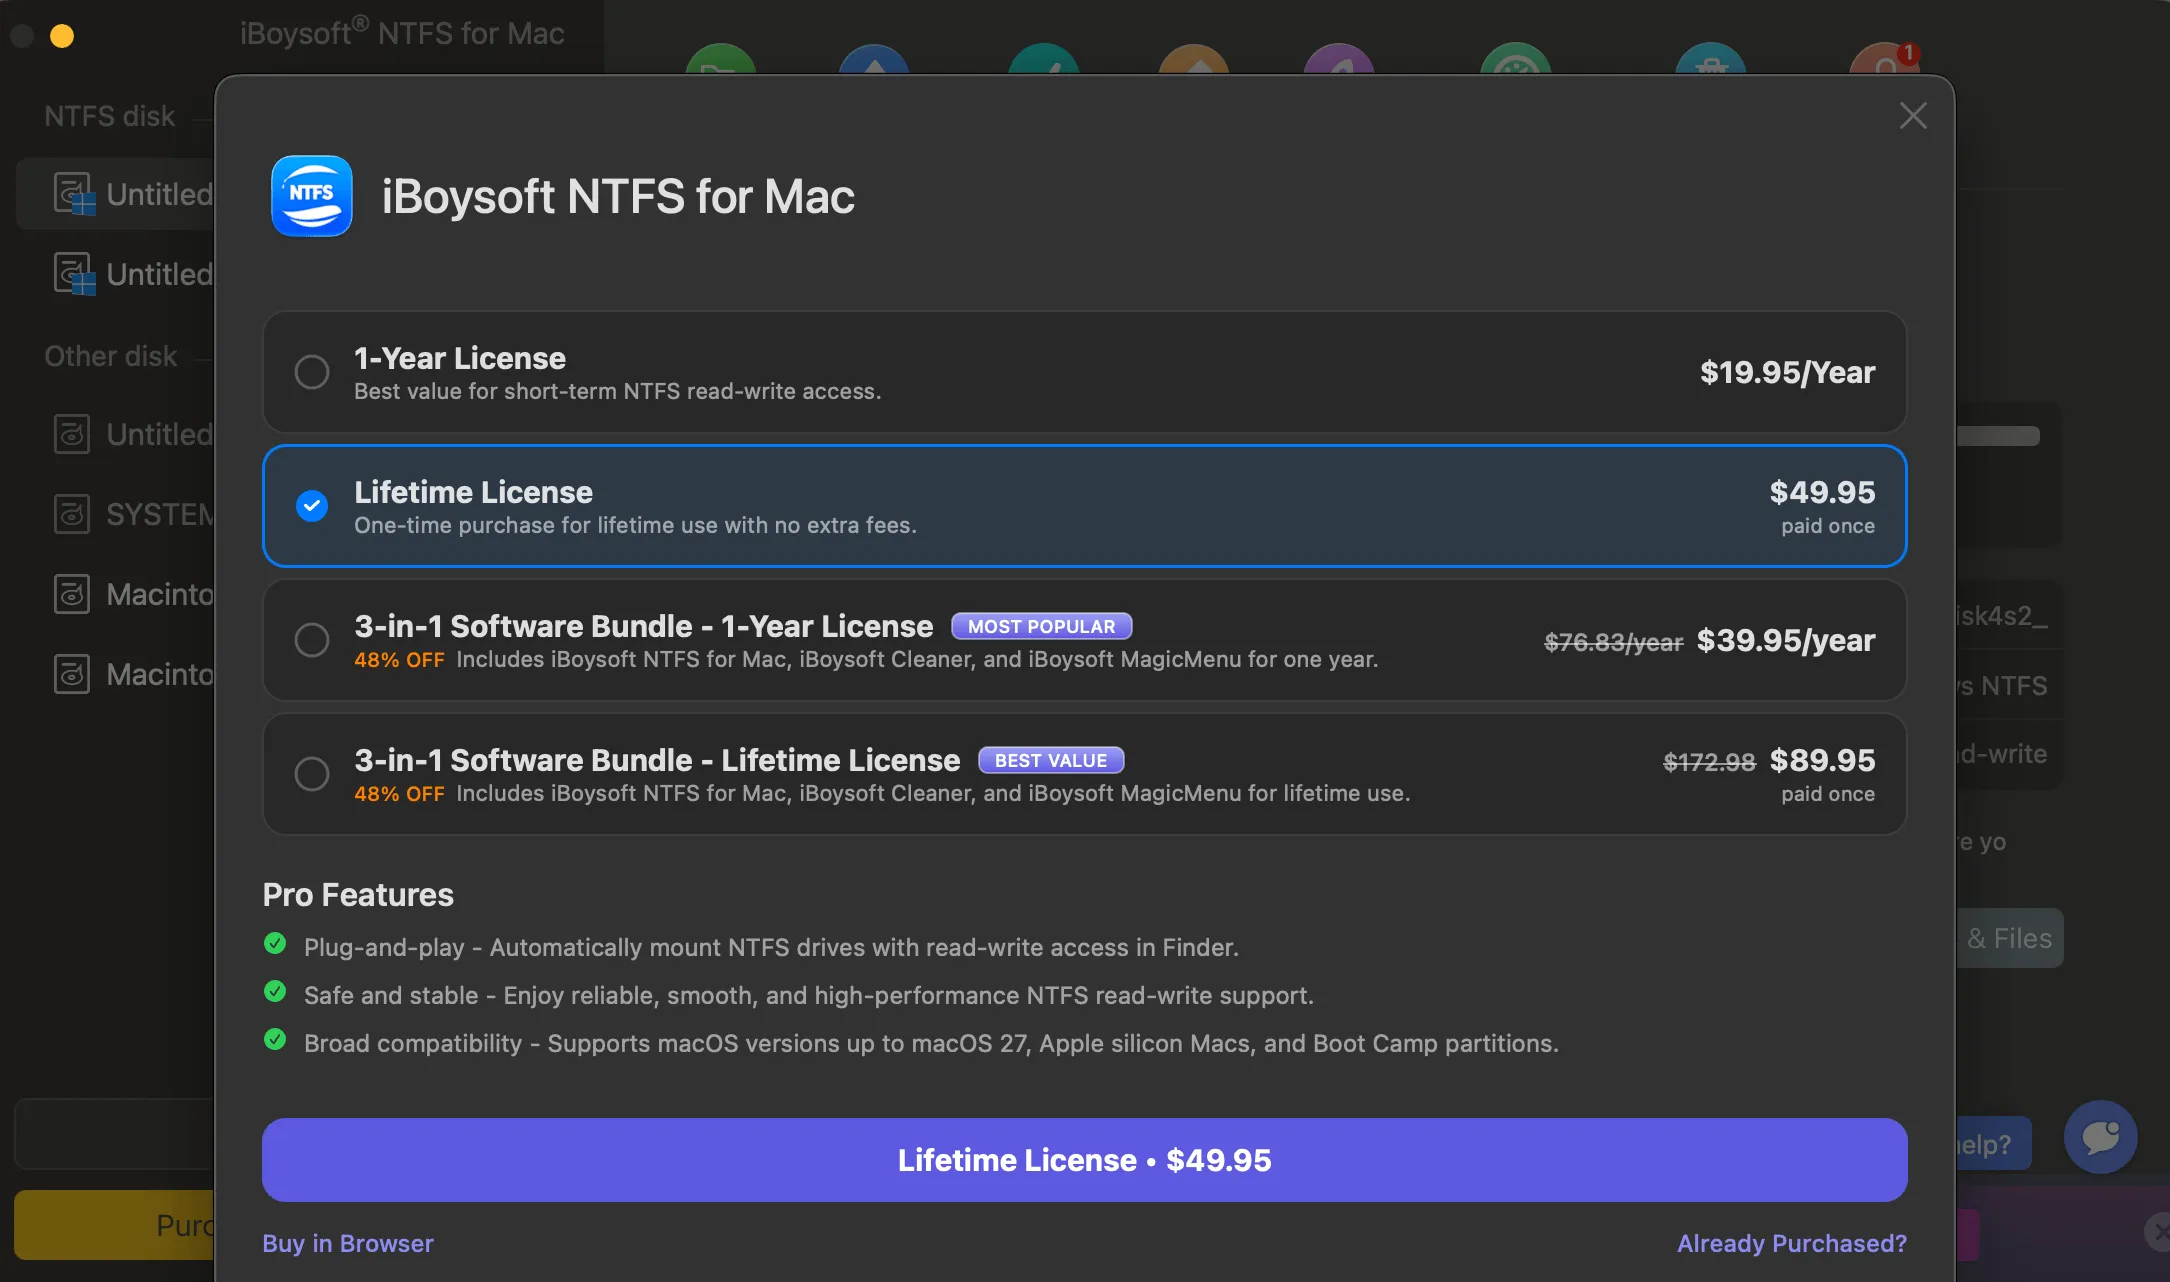Click the 'help?' button in main window
This screenshot has width=2170, height=1282.
[x=1993, y=1144]
